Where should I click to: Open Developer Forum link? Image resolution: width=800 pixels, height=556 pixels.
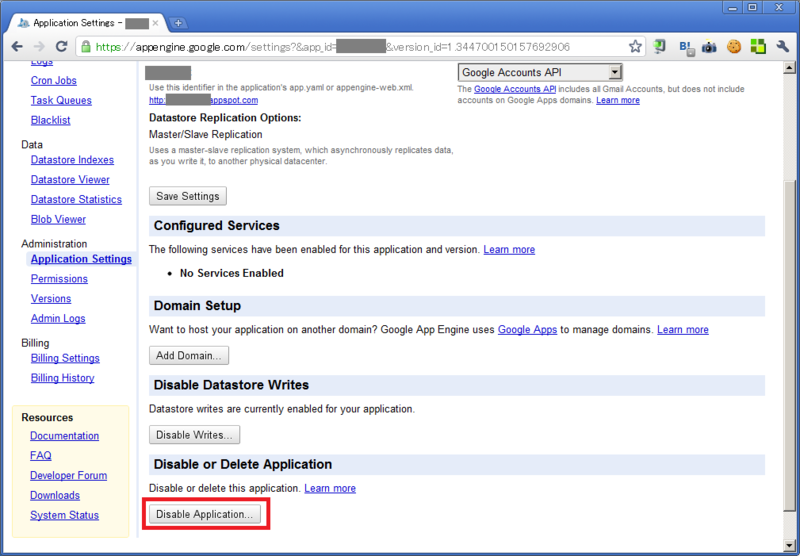point(69,476)
